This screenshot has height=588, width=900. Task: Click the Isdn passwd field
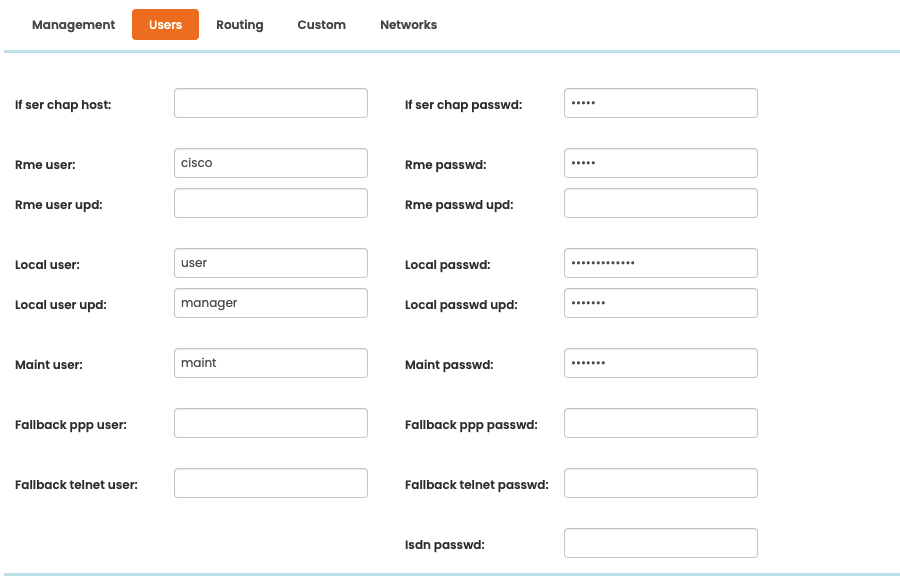click(661, 543)
